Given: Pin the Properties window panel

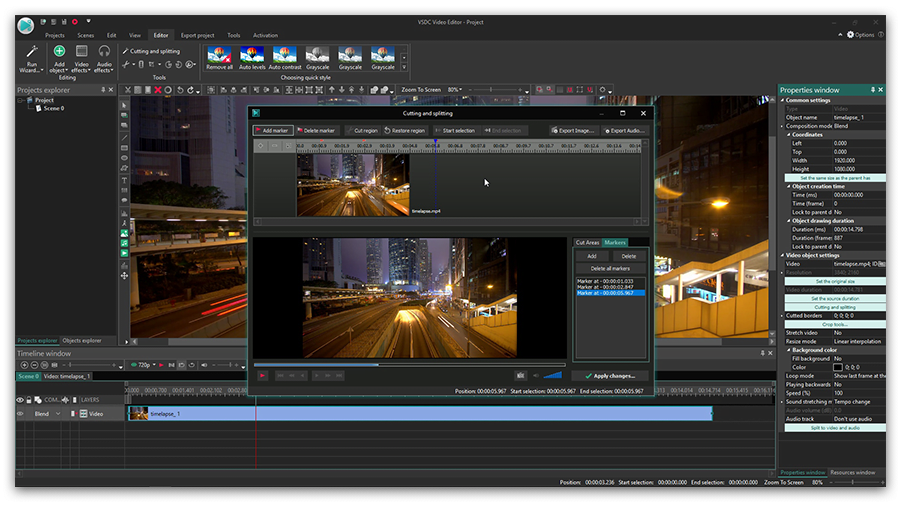Looking at the screenshot, I should [x=873, y=90].
